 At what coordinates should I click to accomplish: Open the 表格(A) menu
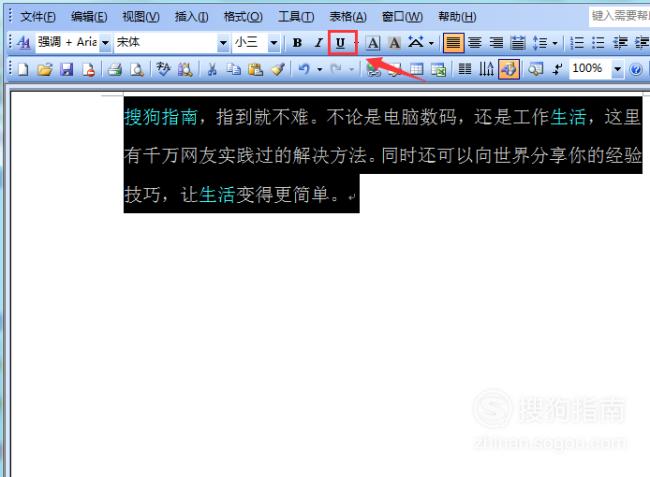[x=348, y=17]
